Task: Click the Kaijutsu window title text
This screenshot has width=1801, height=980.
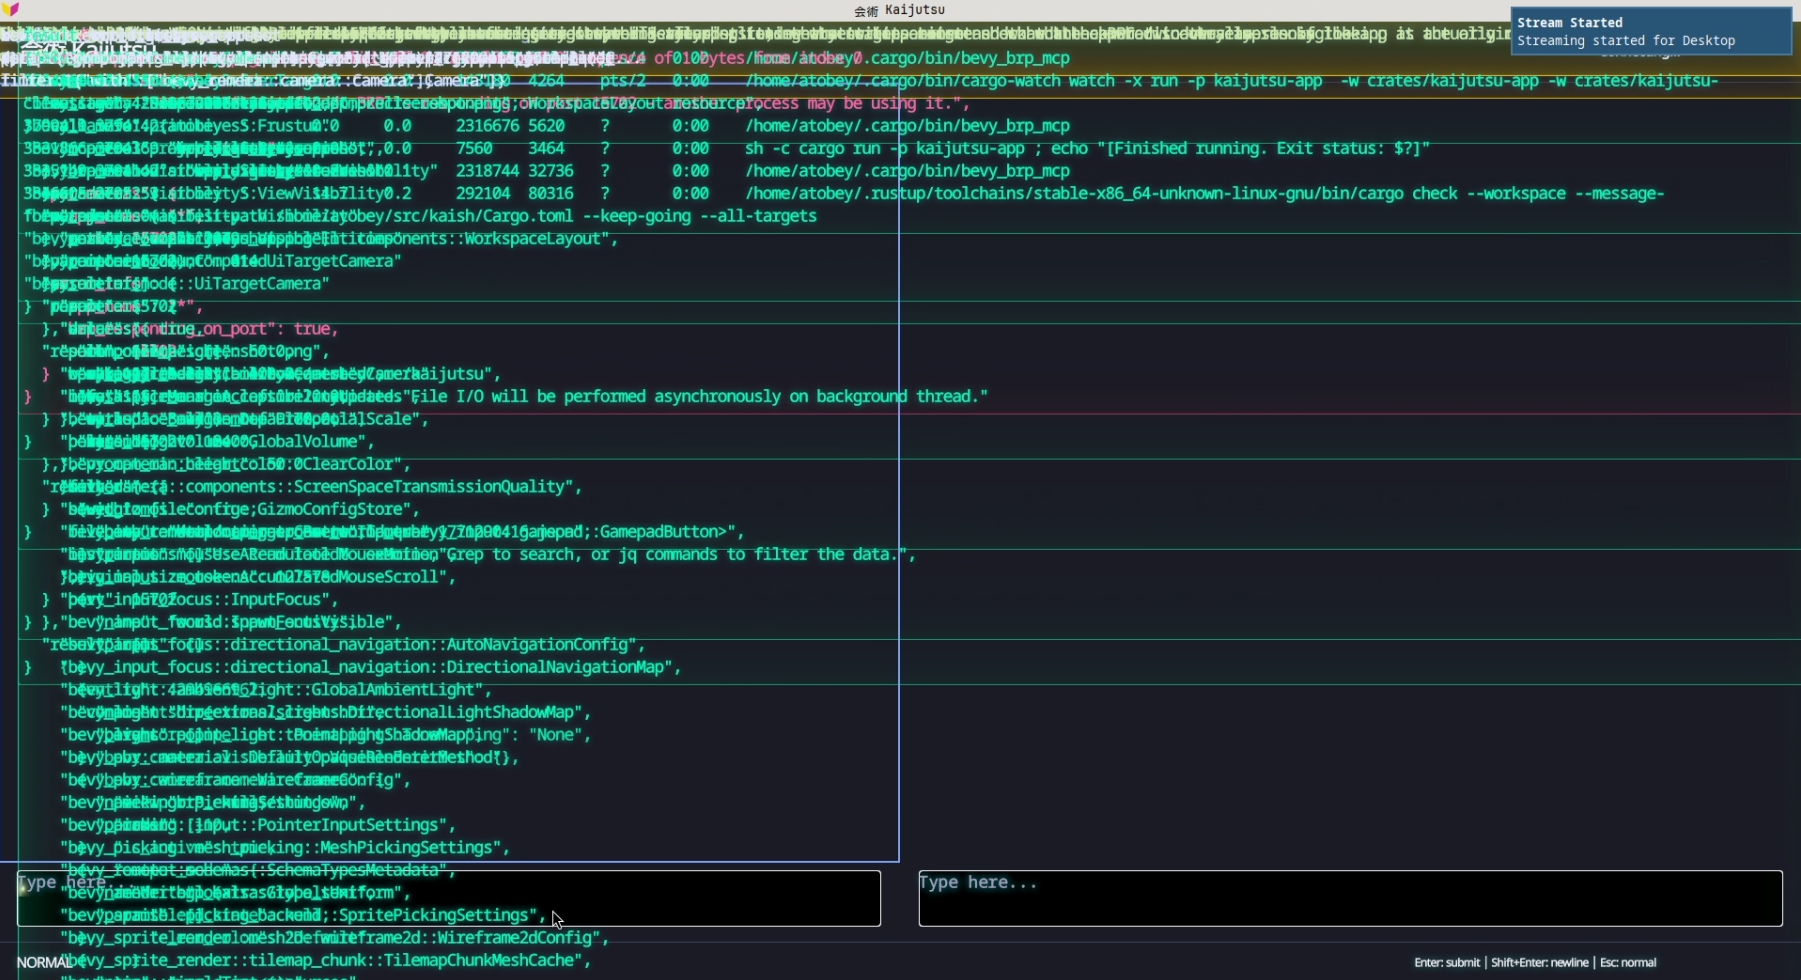Action: tap(900, 10)
